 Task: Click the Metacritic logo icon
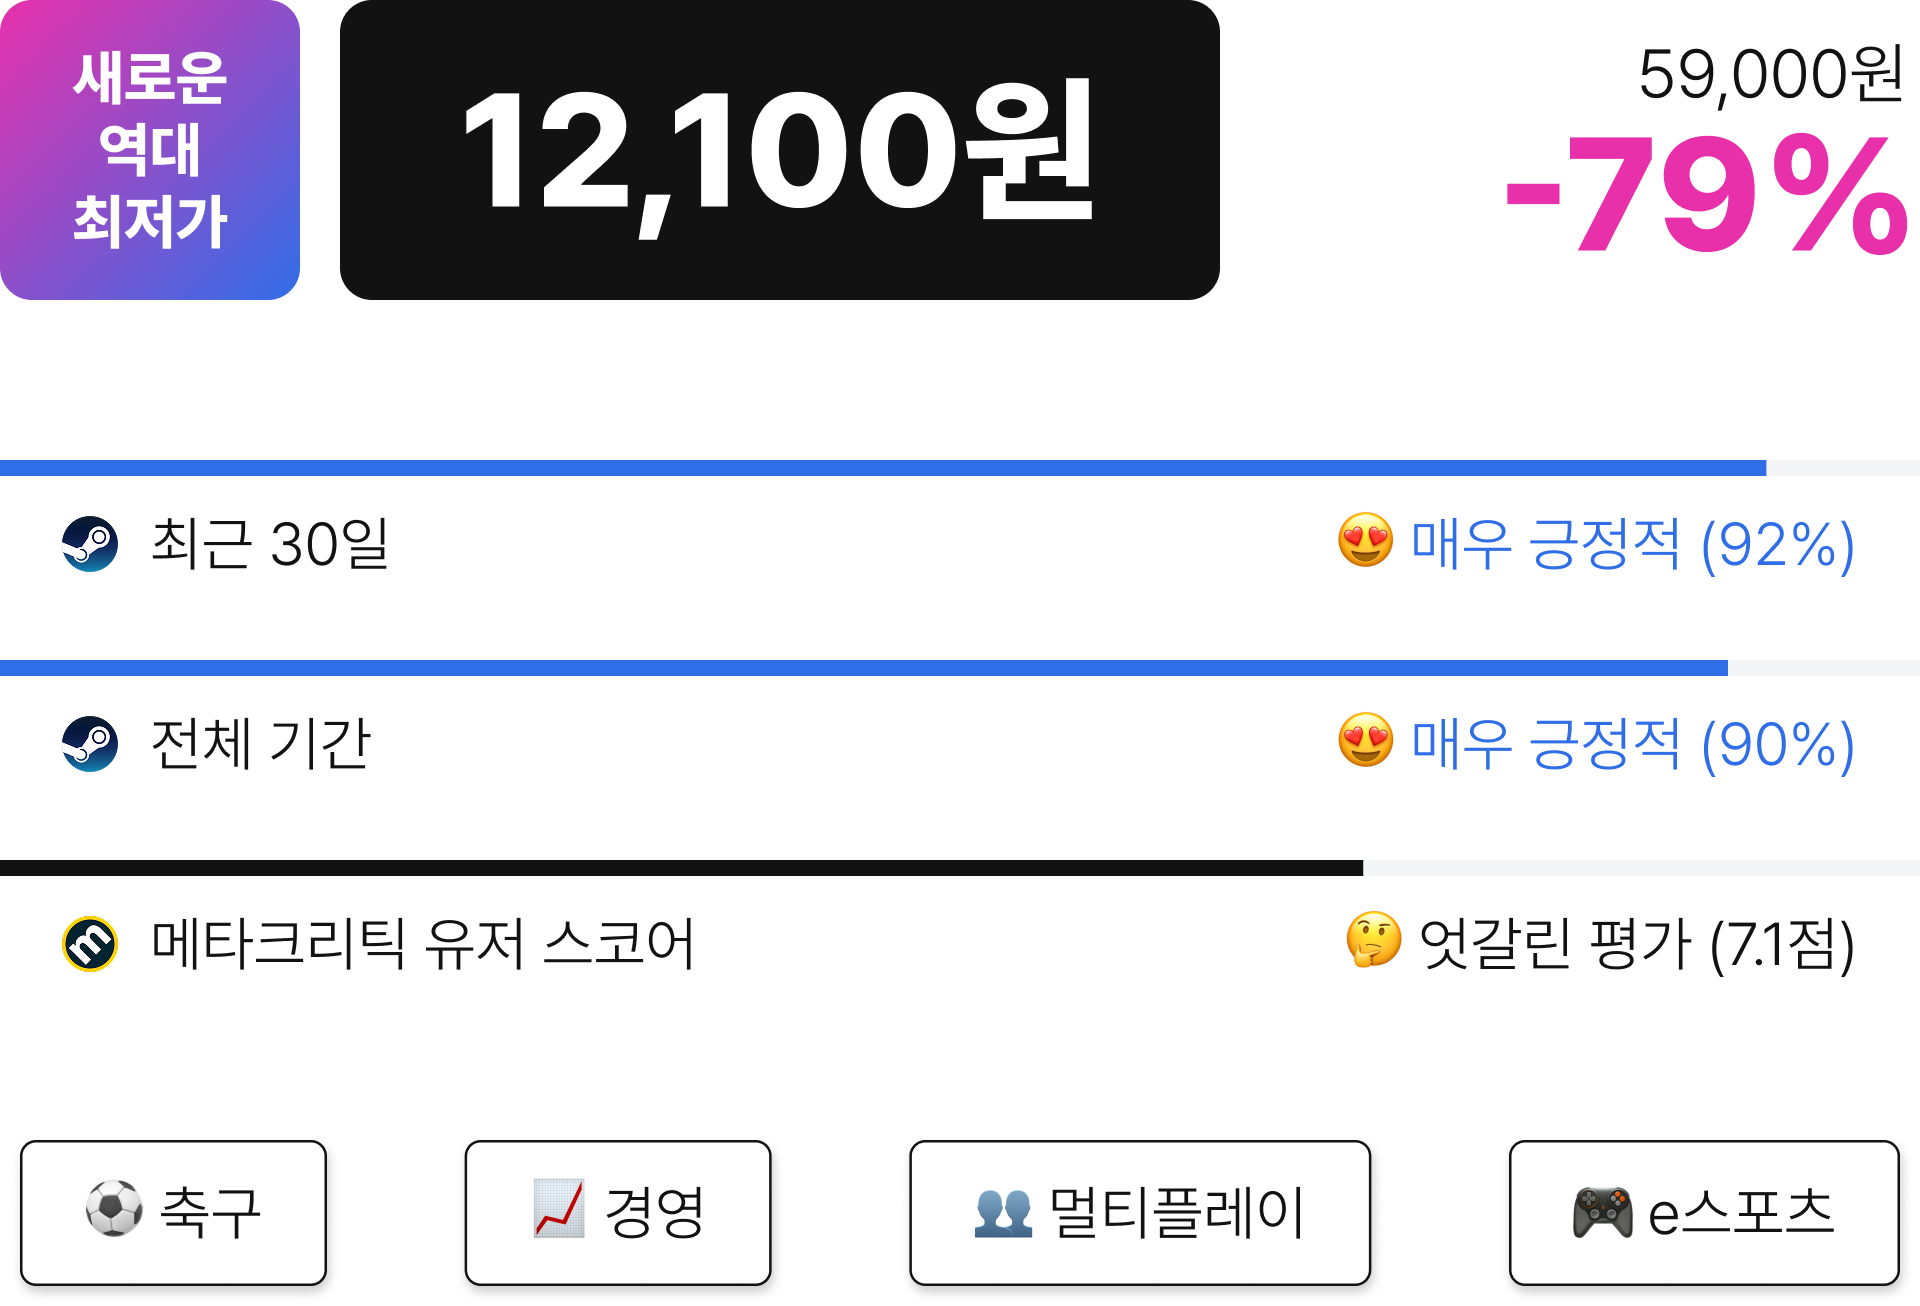[90, 944]
